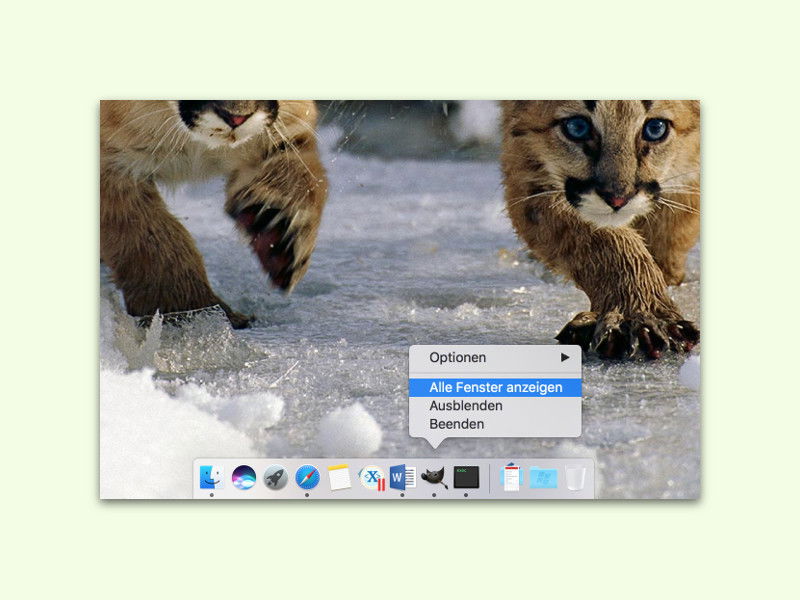800x600 pixels.
Task: Open the yellow Notes app icon
Action: (339, 478)
